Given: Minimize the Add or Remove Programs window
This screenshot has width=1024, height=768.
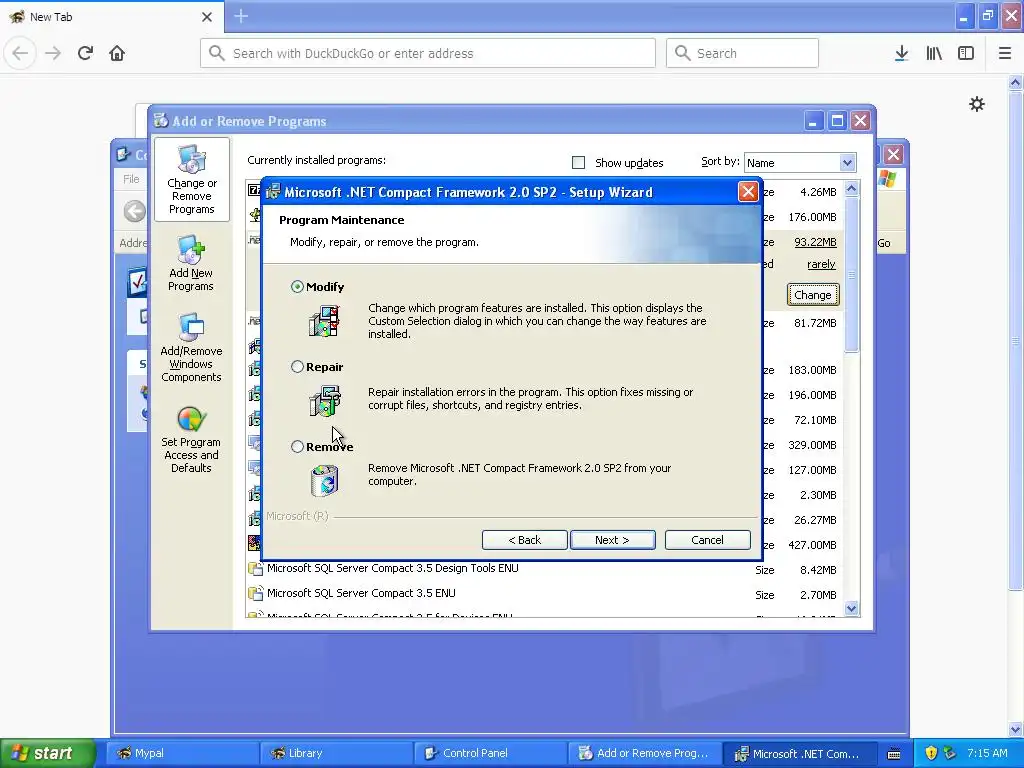Looking at the screenshot, I should (x=813, y=121).
